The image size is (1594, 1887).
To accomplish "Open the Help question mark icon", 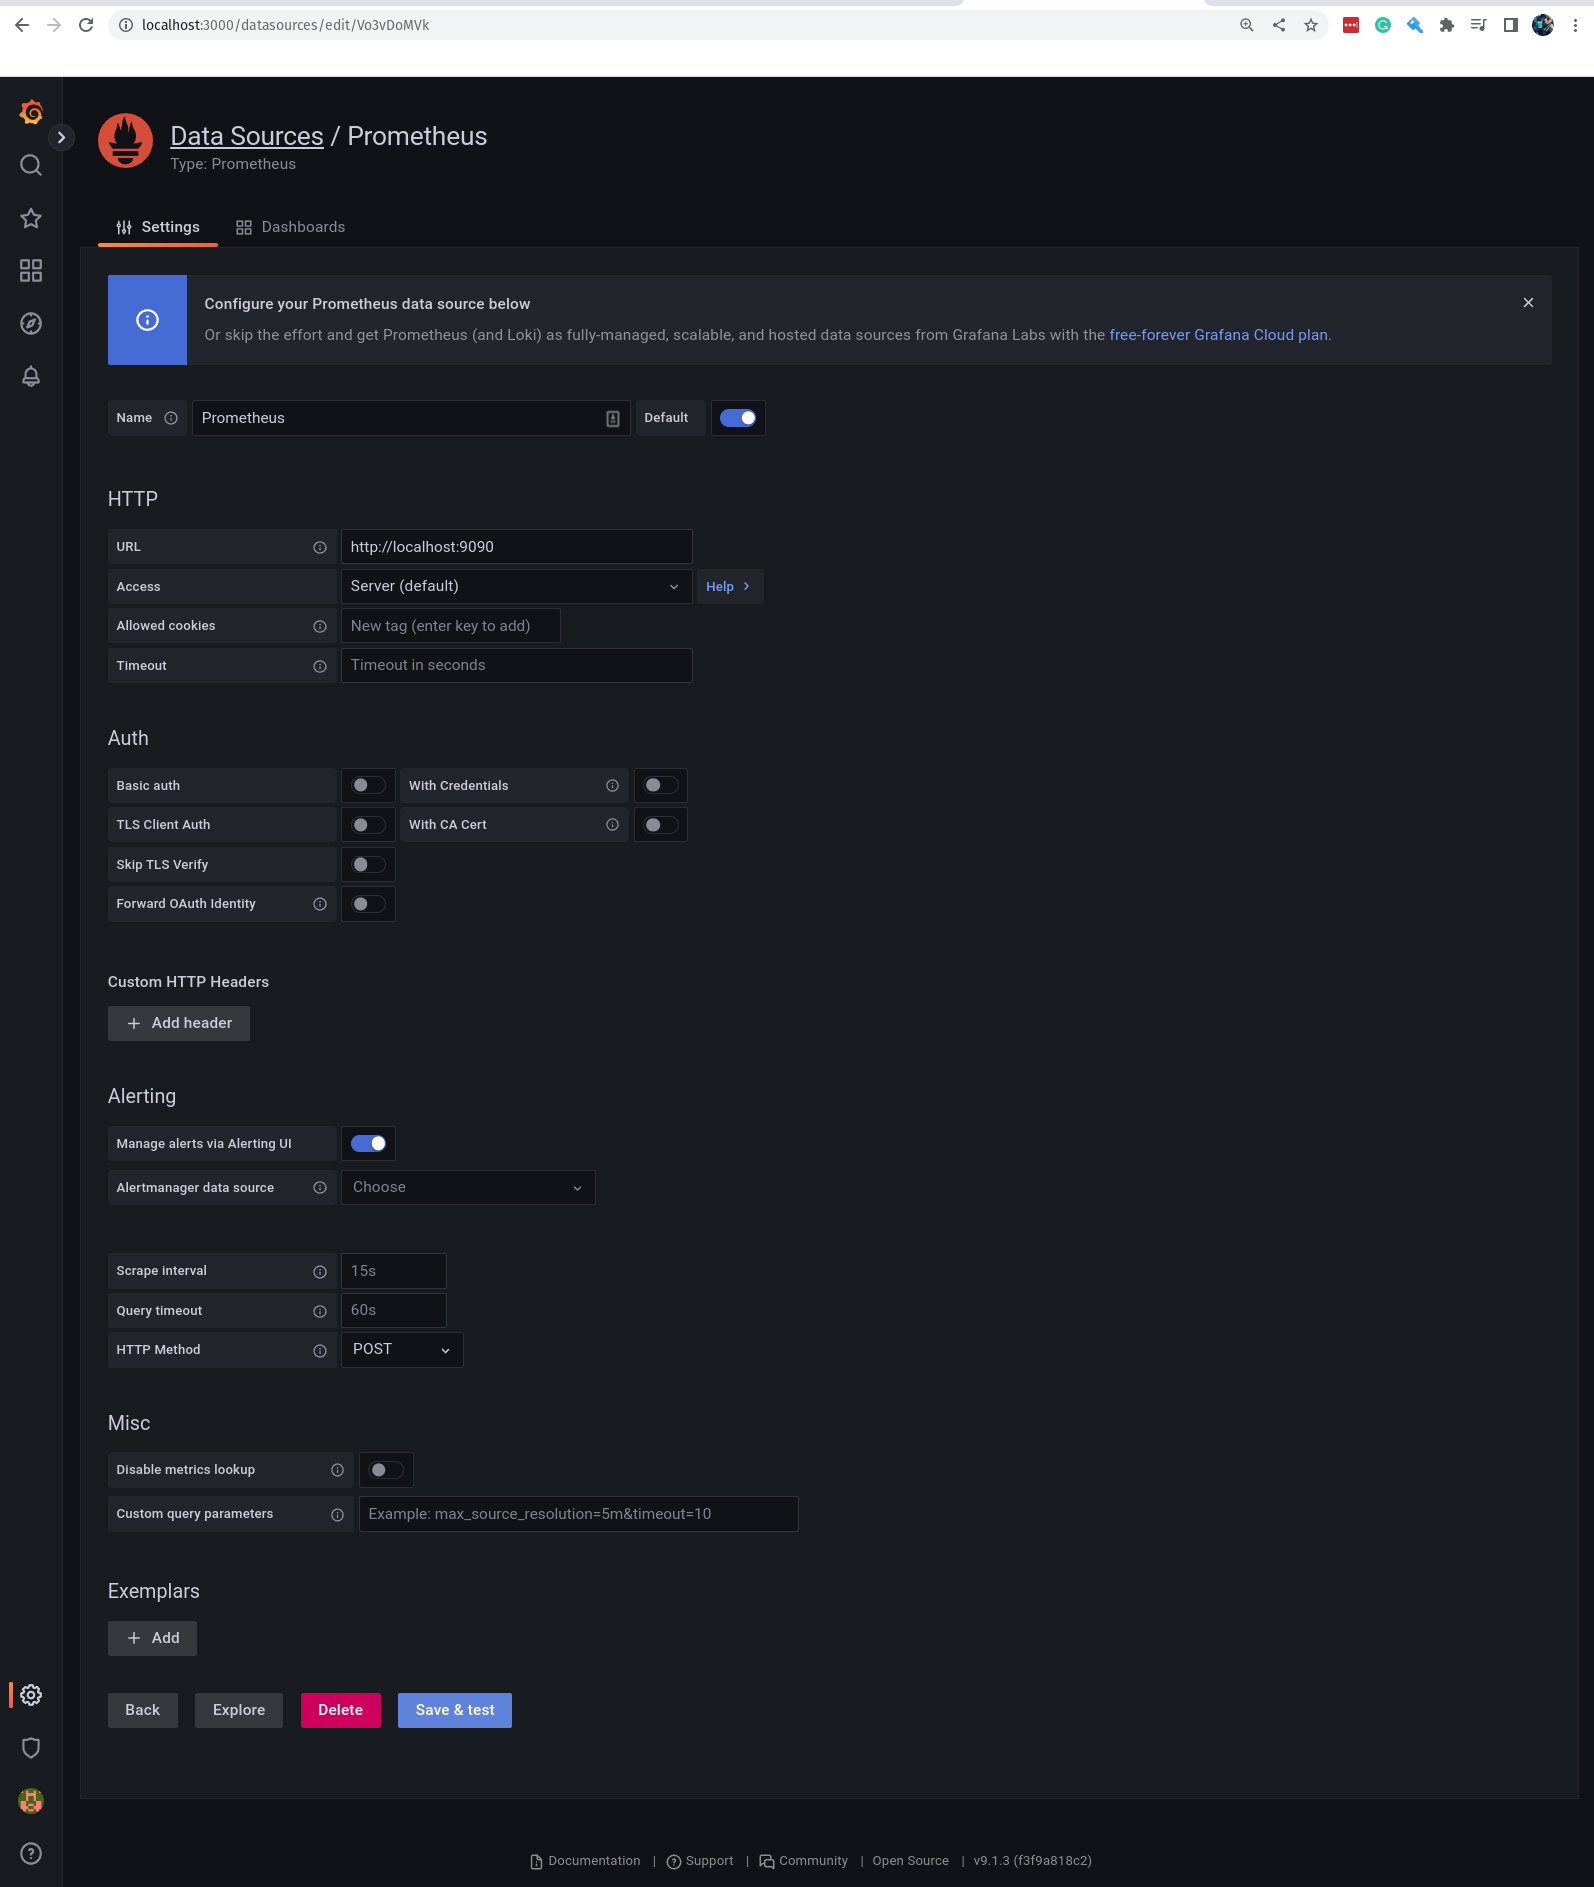I will [31, 1854].
